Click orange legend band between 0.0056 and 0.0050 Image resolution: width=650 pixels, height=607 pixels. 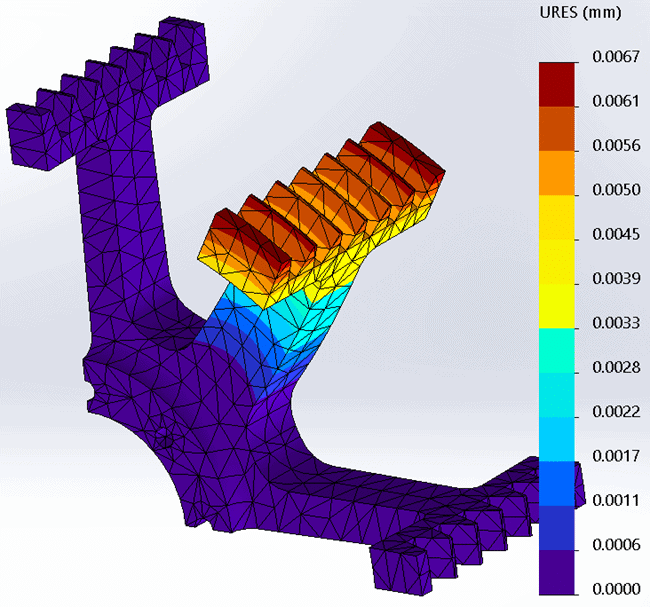click(x=557, y=173)
